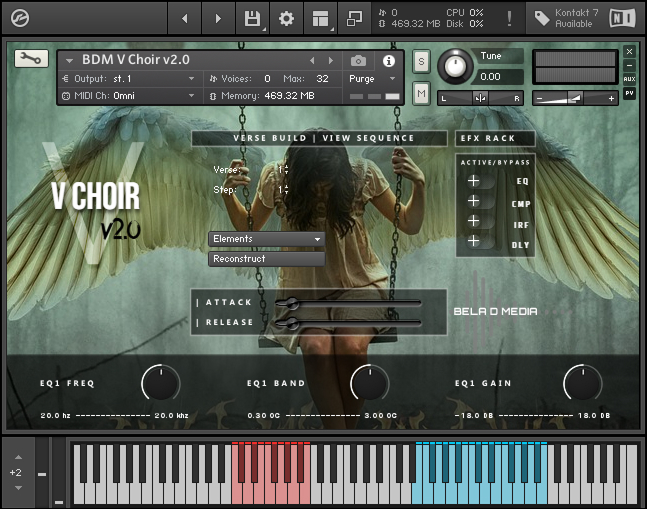
Task: Click the pan L-R slider
Action: [x=480, y=98]
